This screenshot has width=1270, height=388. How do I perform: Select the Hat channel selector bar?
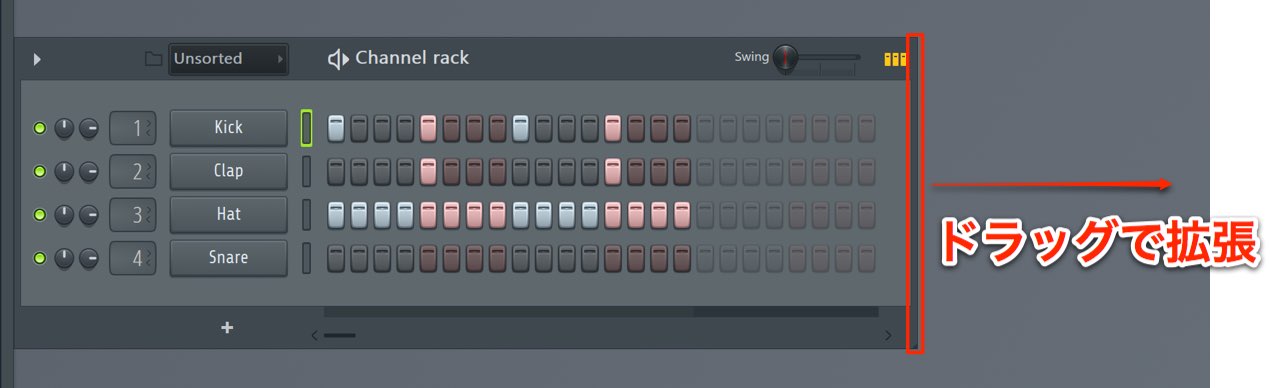[307, 214]
